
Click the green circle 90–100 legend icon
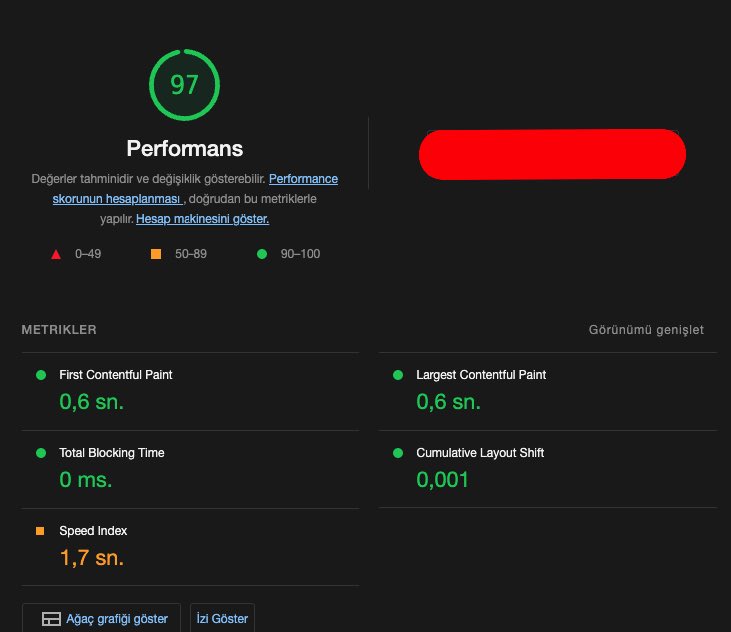262,254
